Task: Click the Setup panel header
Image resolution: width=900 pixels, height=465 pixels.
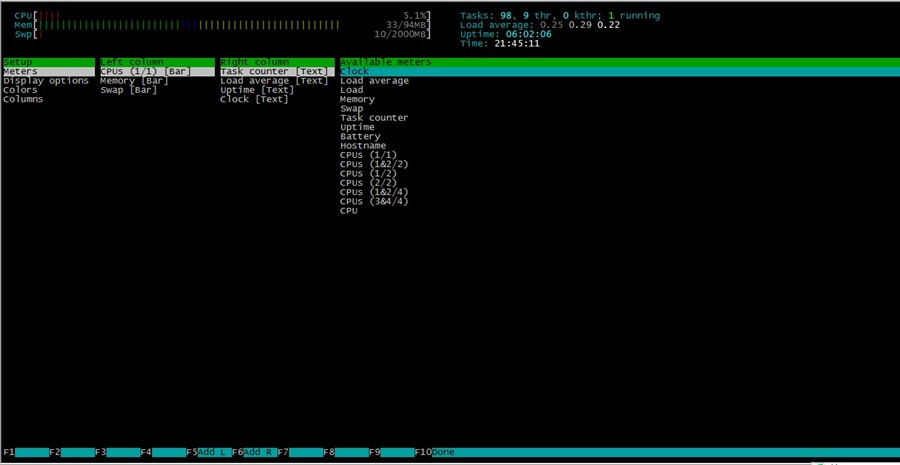Action: [49, 62]
